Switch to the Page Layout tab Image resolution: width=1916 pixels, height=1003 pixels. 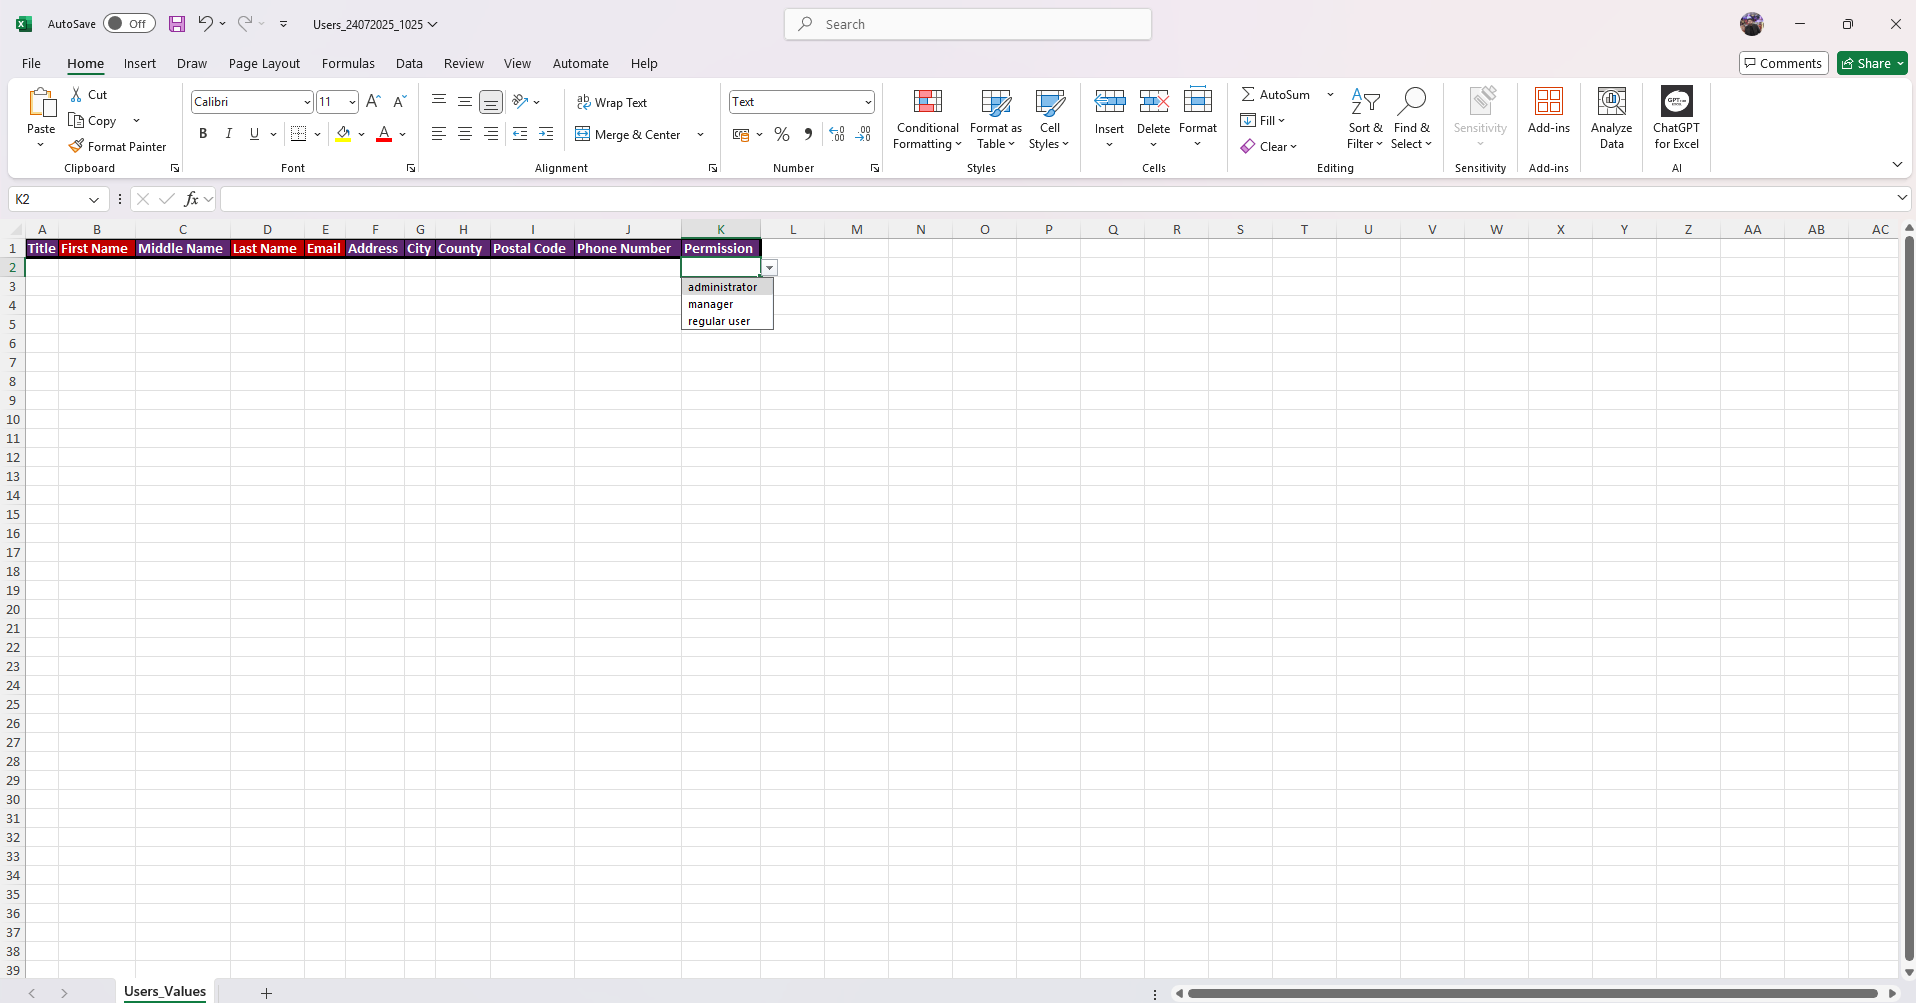[x=264, y=63]
